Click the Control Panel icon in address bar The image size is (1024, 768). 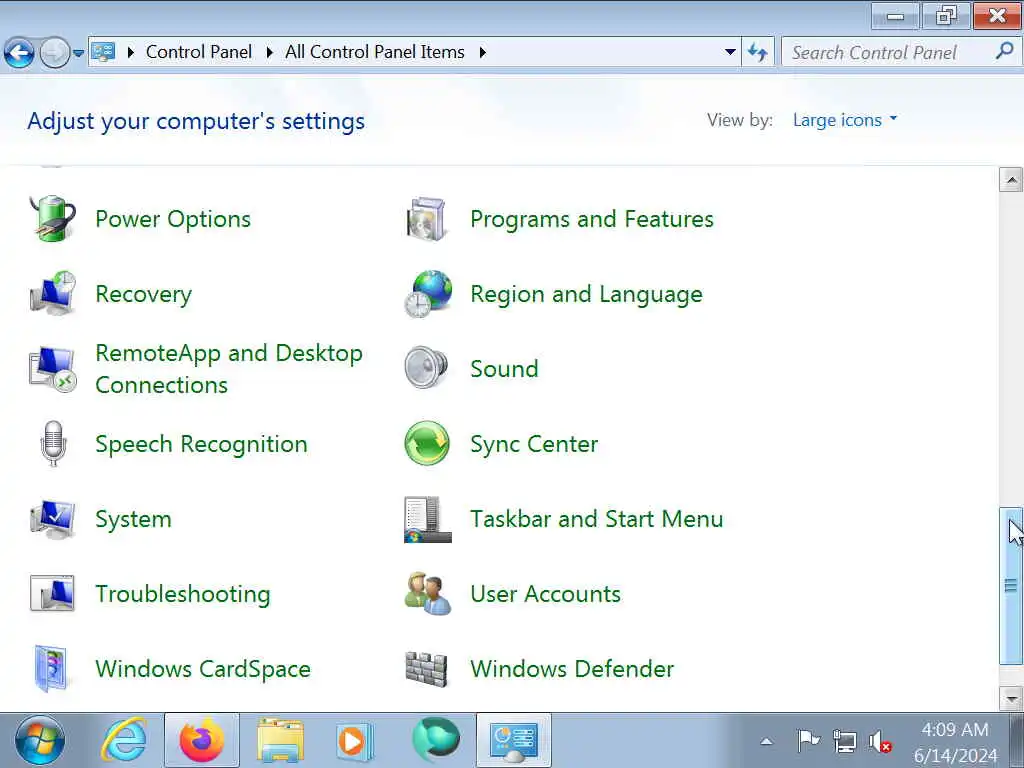tap(103, 52)
